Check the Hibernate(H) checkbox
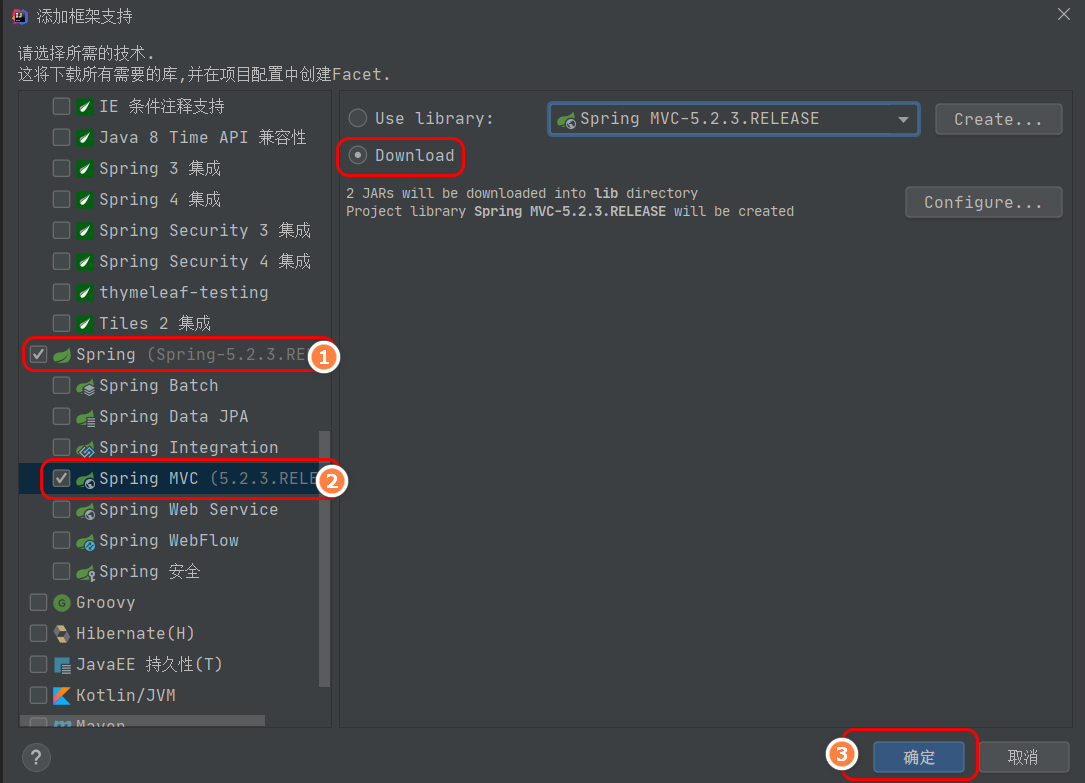 click(x=38, y=634)
